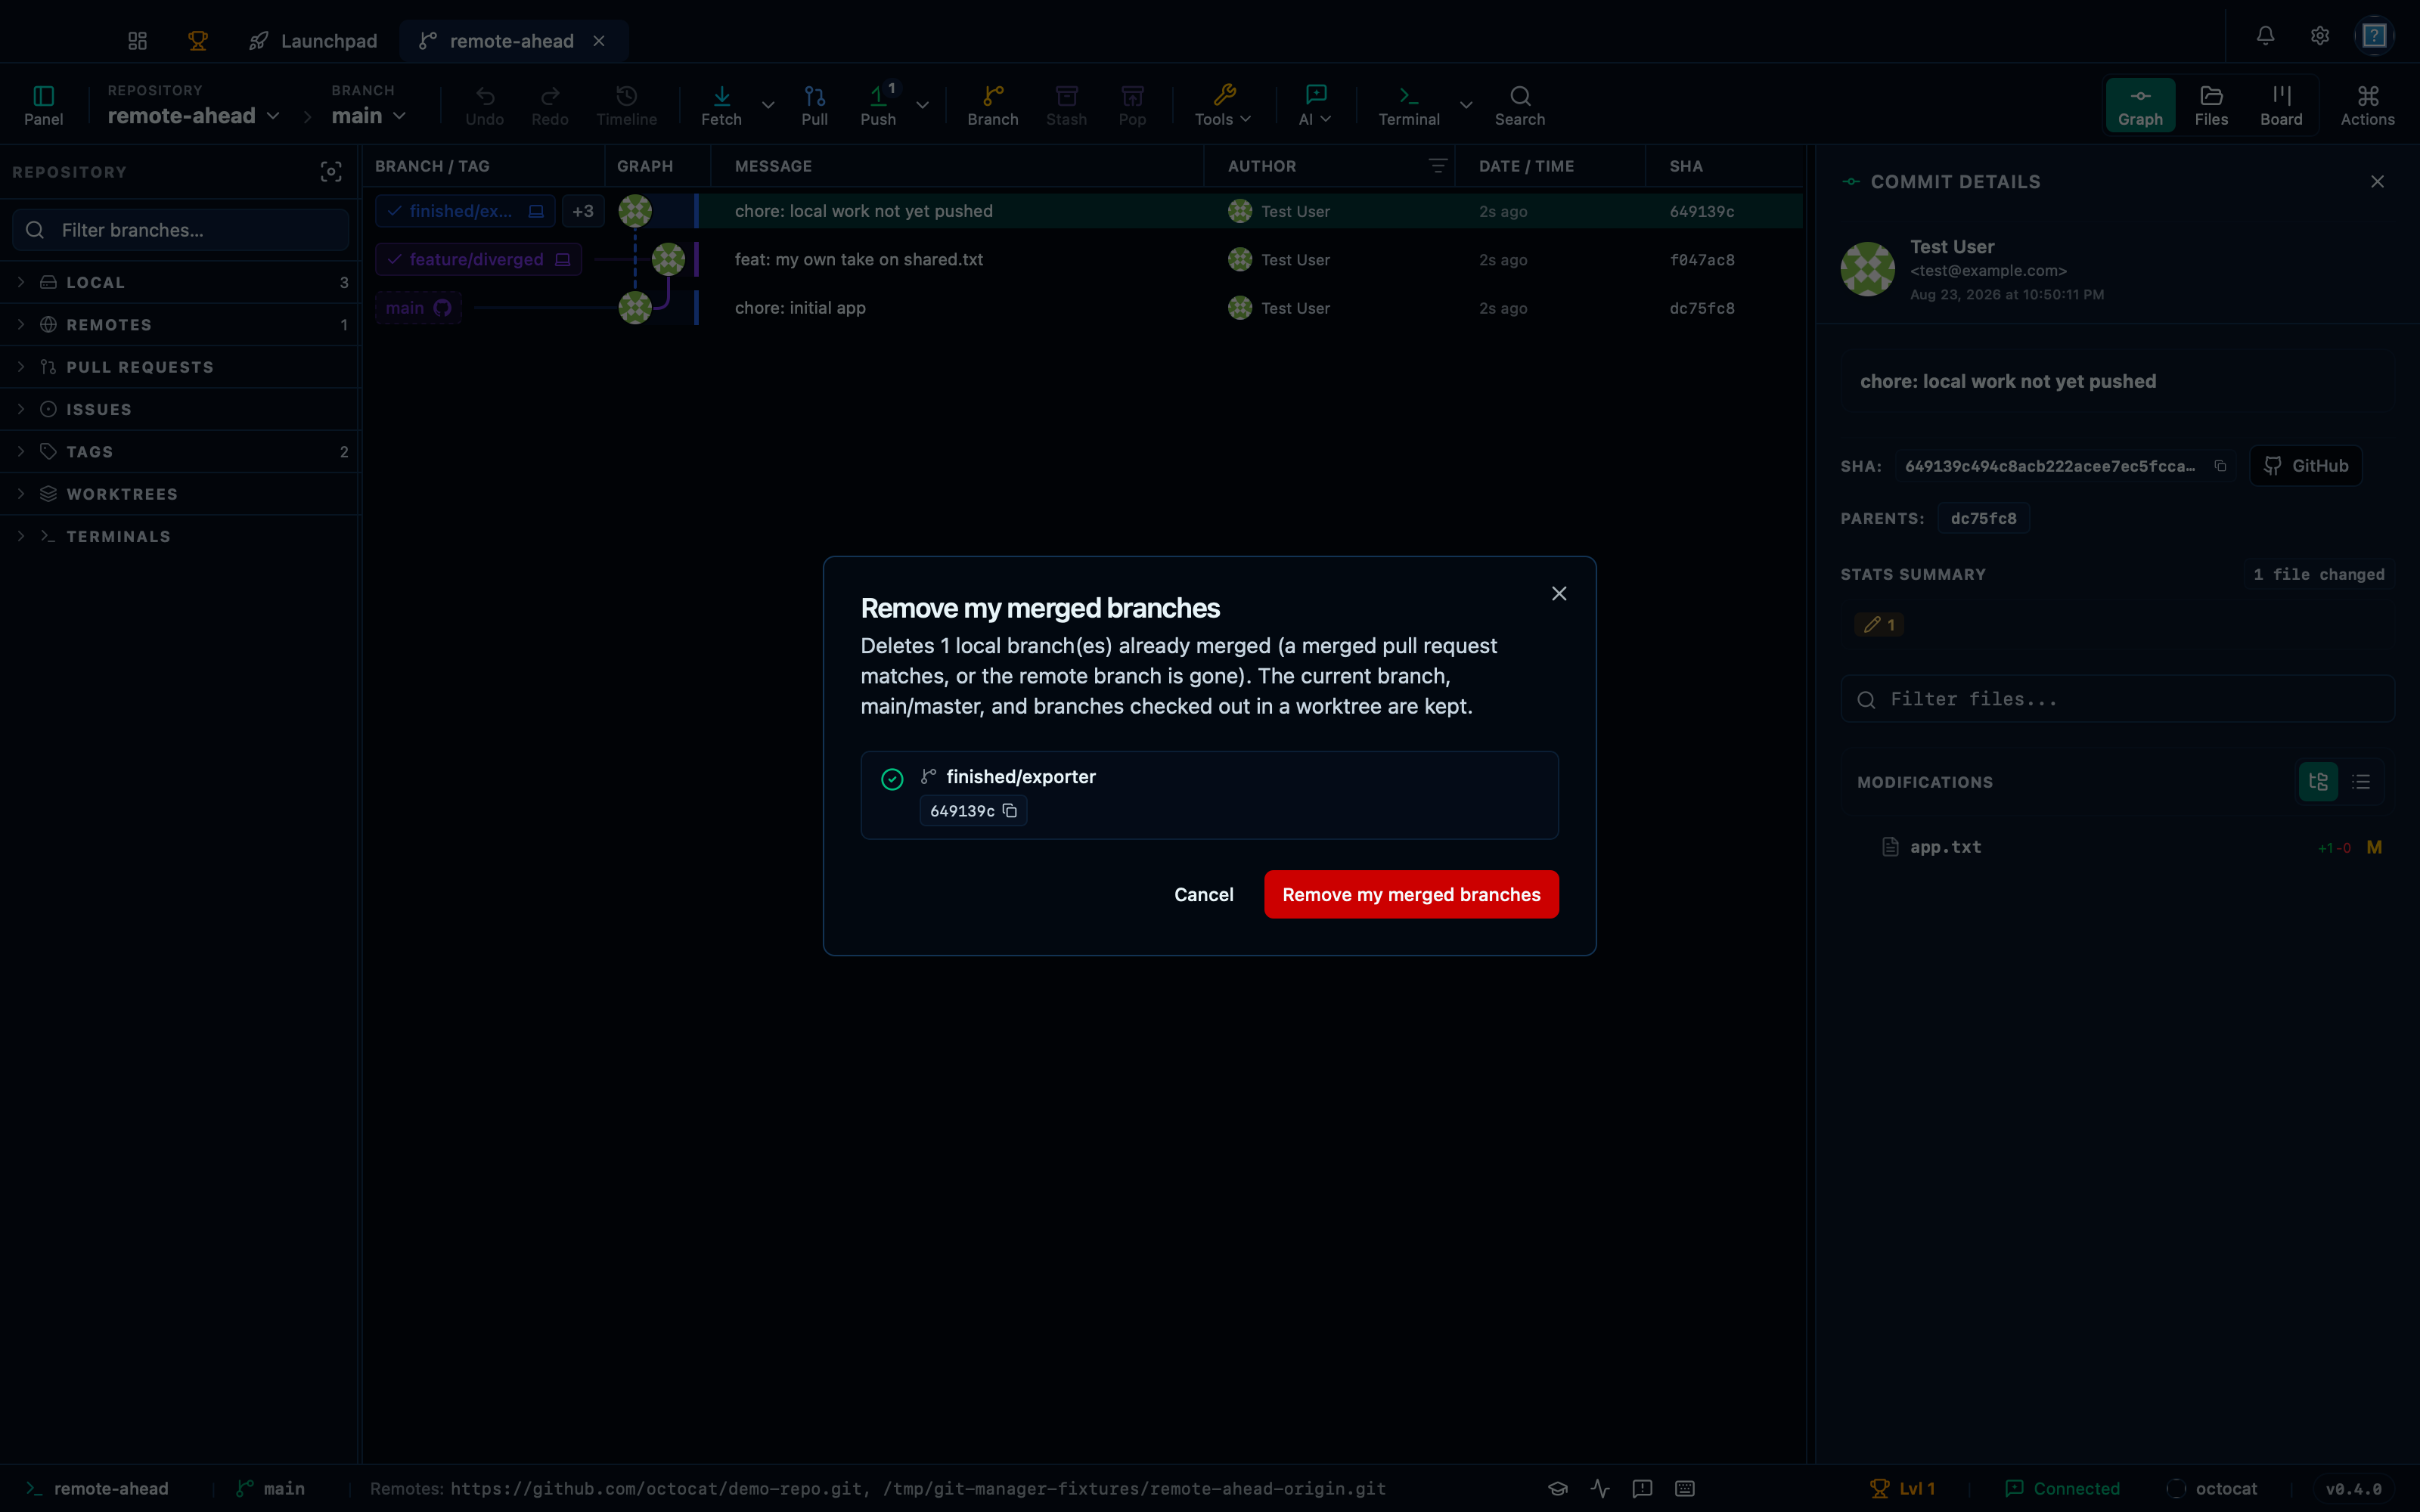This screenshot has width=2420, height=1512.
Task: Click the graduation cap icon in status bar
Action: click(1558, 1488)
